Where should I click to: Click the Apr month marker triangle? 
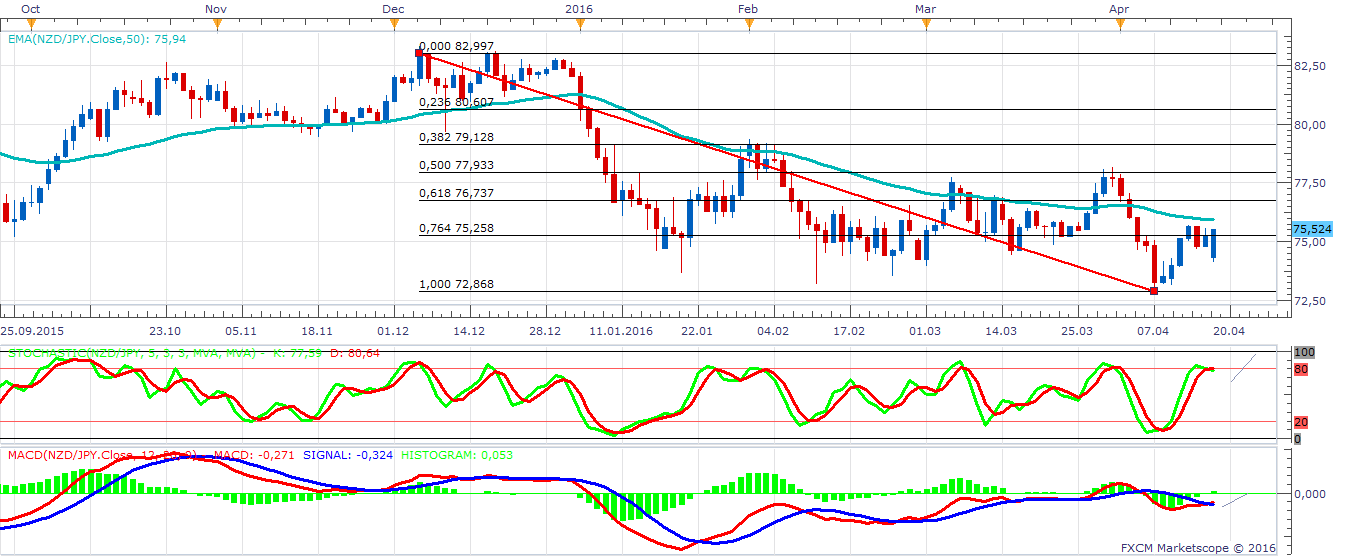tap(1121, 24)
